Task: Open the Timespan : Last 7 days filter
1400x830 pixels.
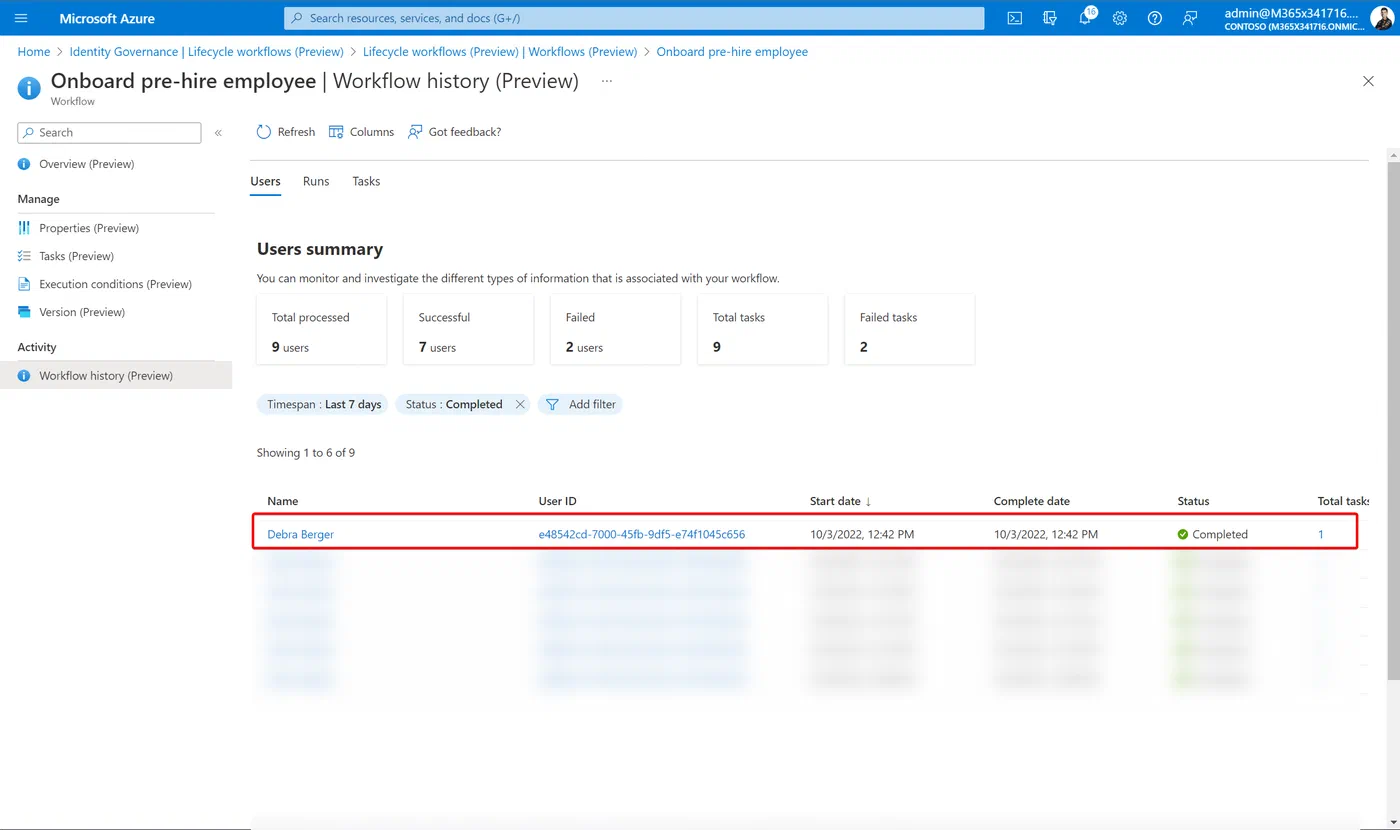Action: click(324, 404)
